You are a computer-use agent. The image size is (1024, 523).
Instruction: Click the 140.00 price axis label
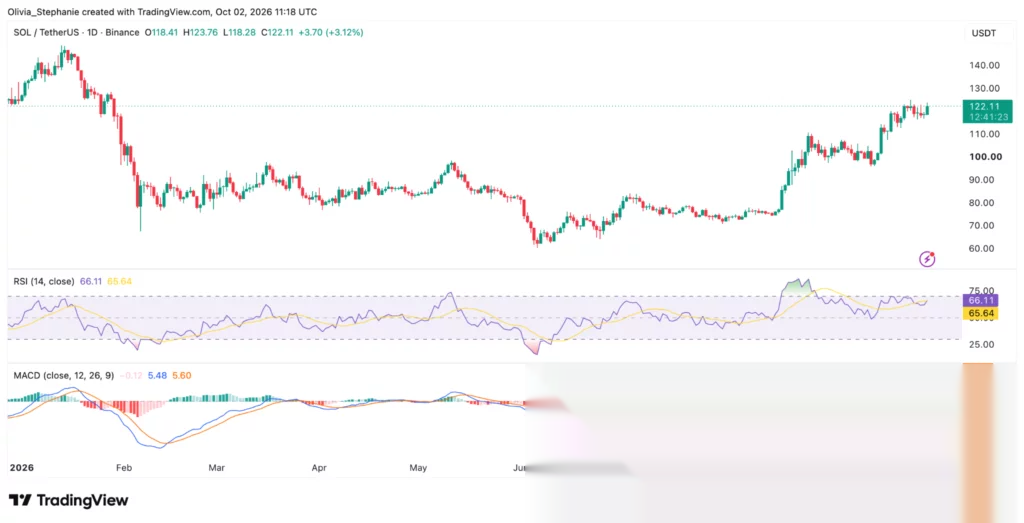(985, 65)
